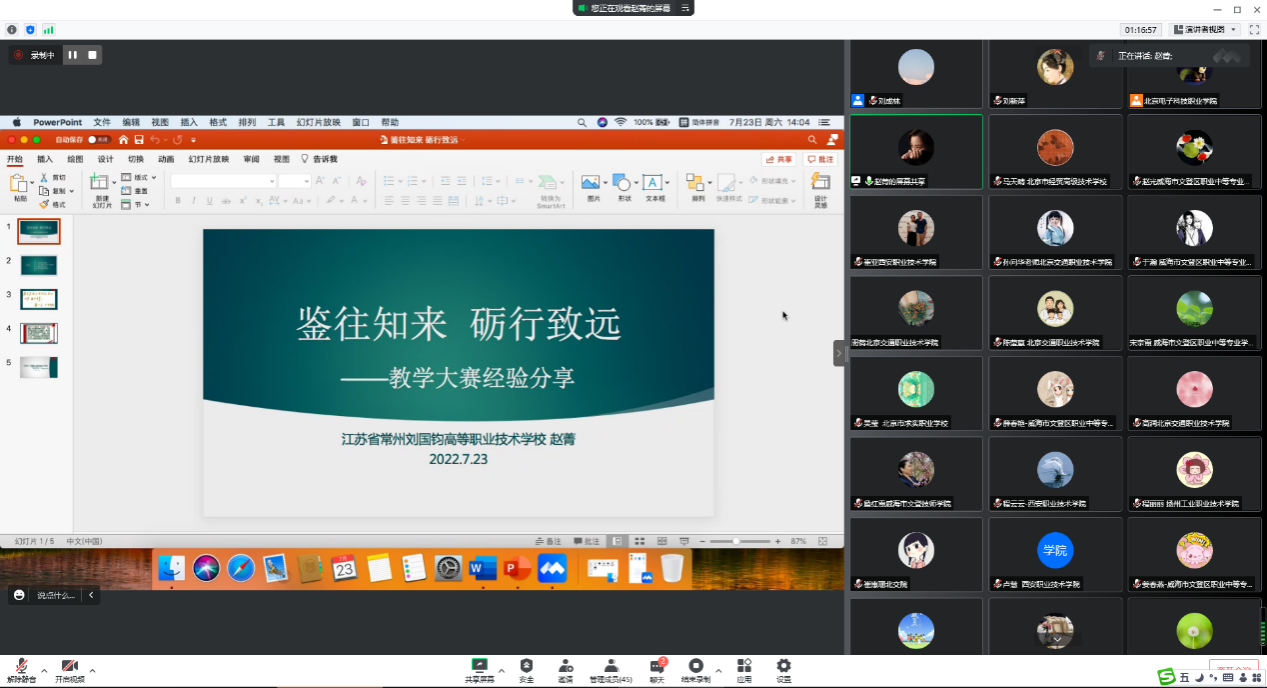Stop the recording with square button
1267x688 pixels.
[x=92, y=55]
